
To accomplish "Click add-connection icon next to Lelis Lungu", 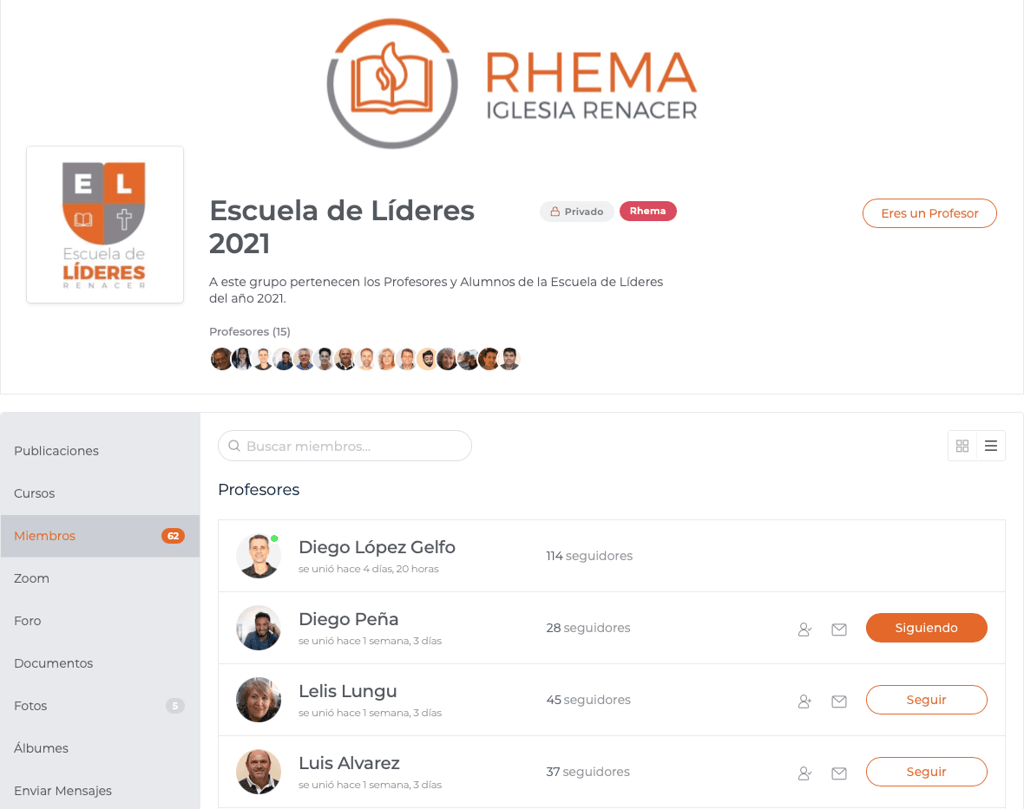I will pos(805,701).
